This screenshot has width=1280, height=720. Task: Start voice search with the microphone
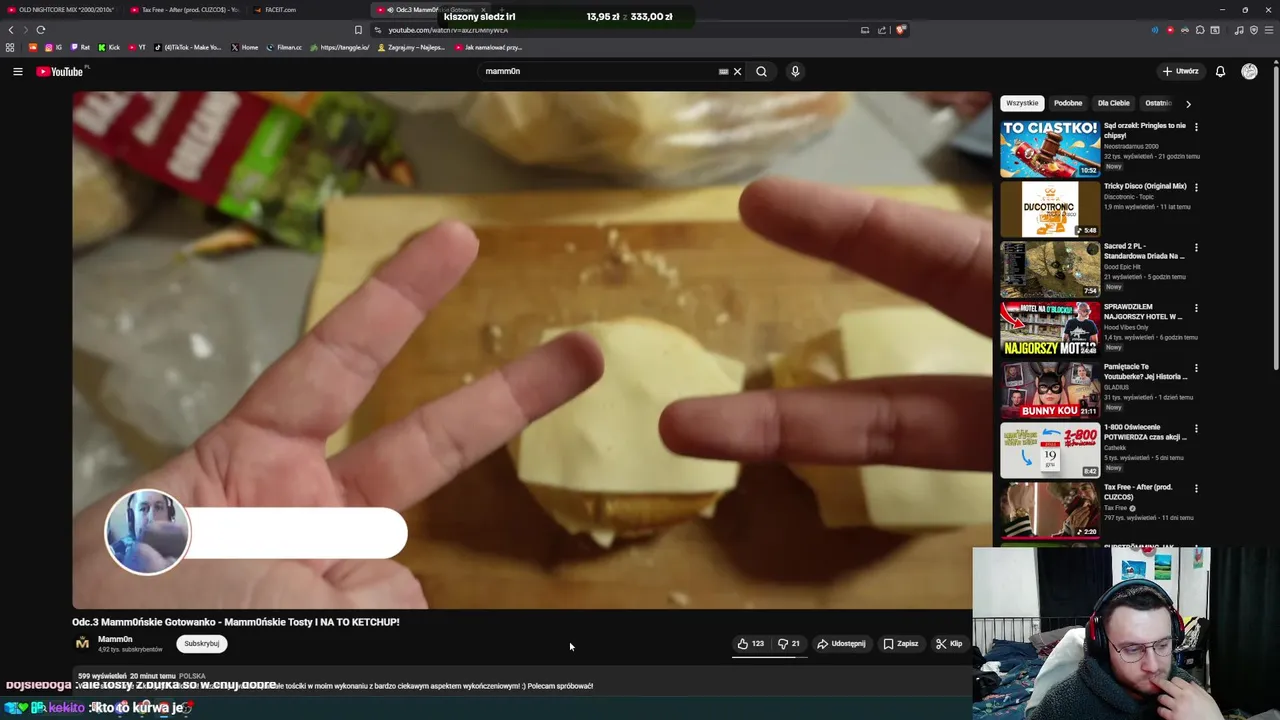(x=795, y=71)
